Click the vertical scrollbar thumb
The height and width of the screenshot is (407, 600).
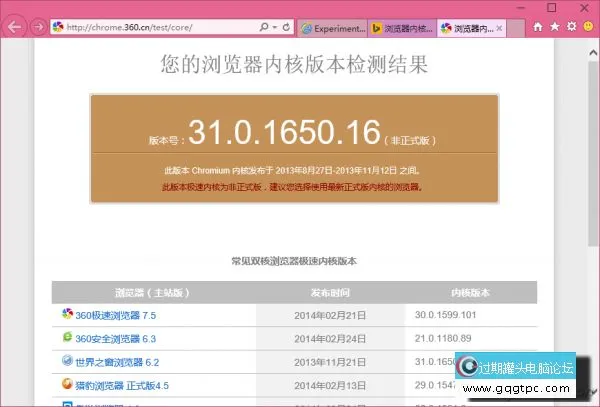[x=593, y=153]
